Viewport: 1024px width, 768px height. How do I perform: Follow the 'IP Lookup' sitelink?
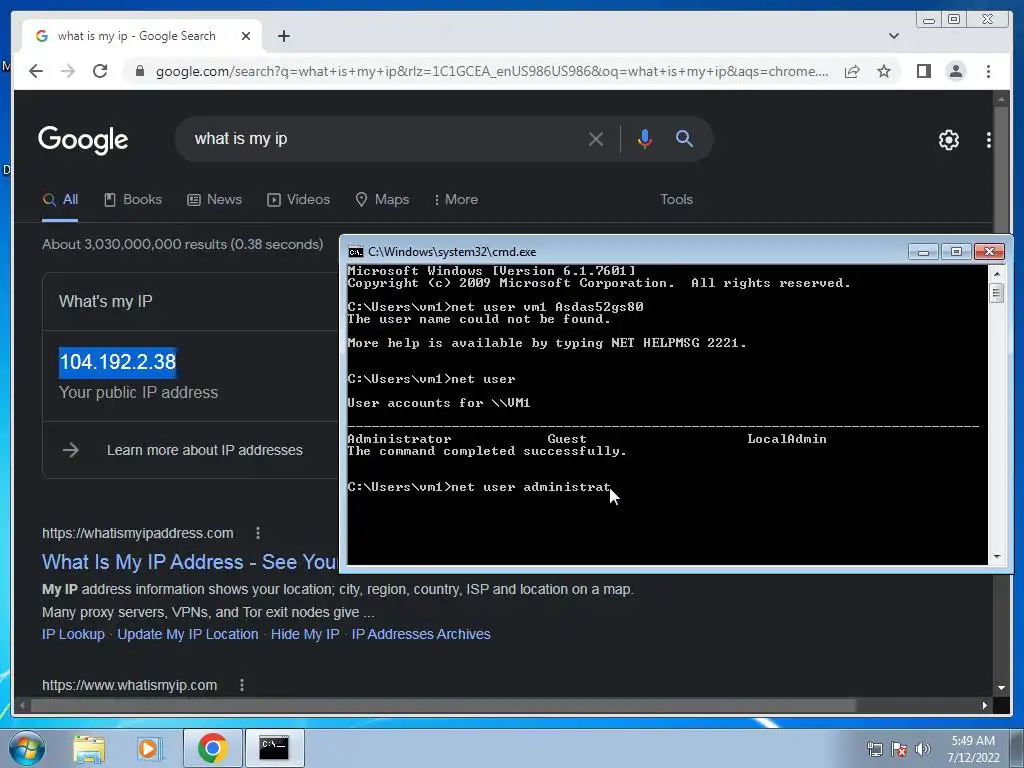point(73,634)
